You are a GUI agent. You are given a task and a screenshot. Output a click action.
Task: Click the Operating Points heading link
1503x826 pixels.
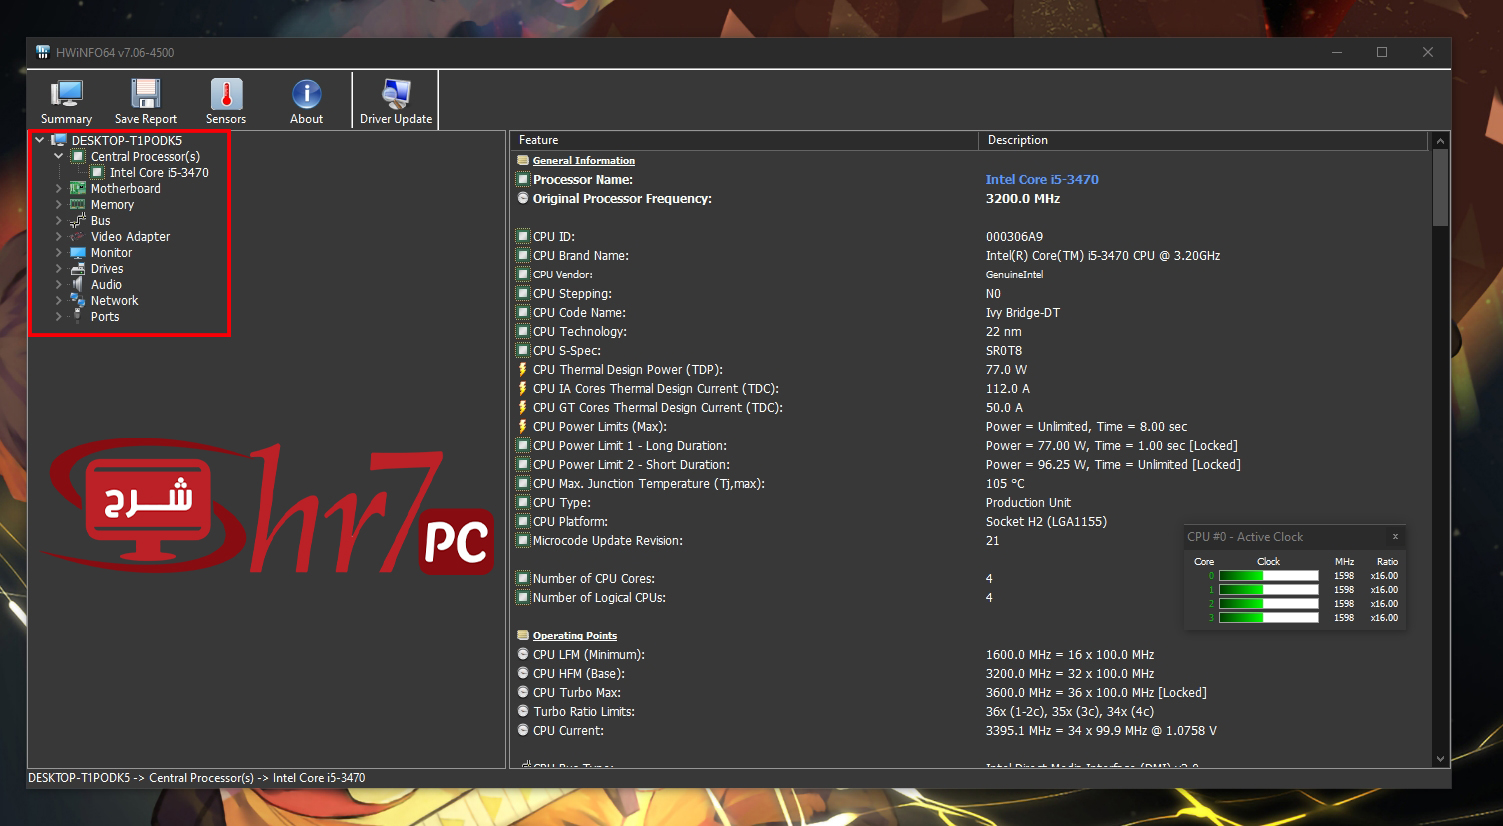[x=575, y=635]
